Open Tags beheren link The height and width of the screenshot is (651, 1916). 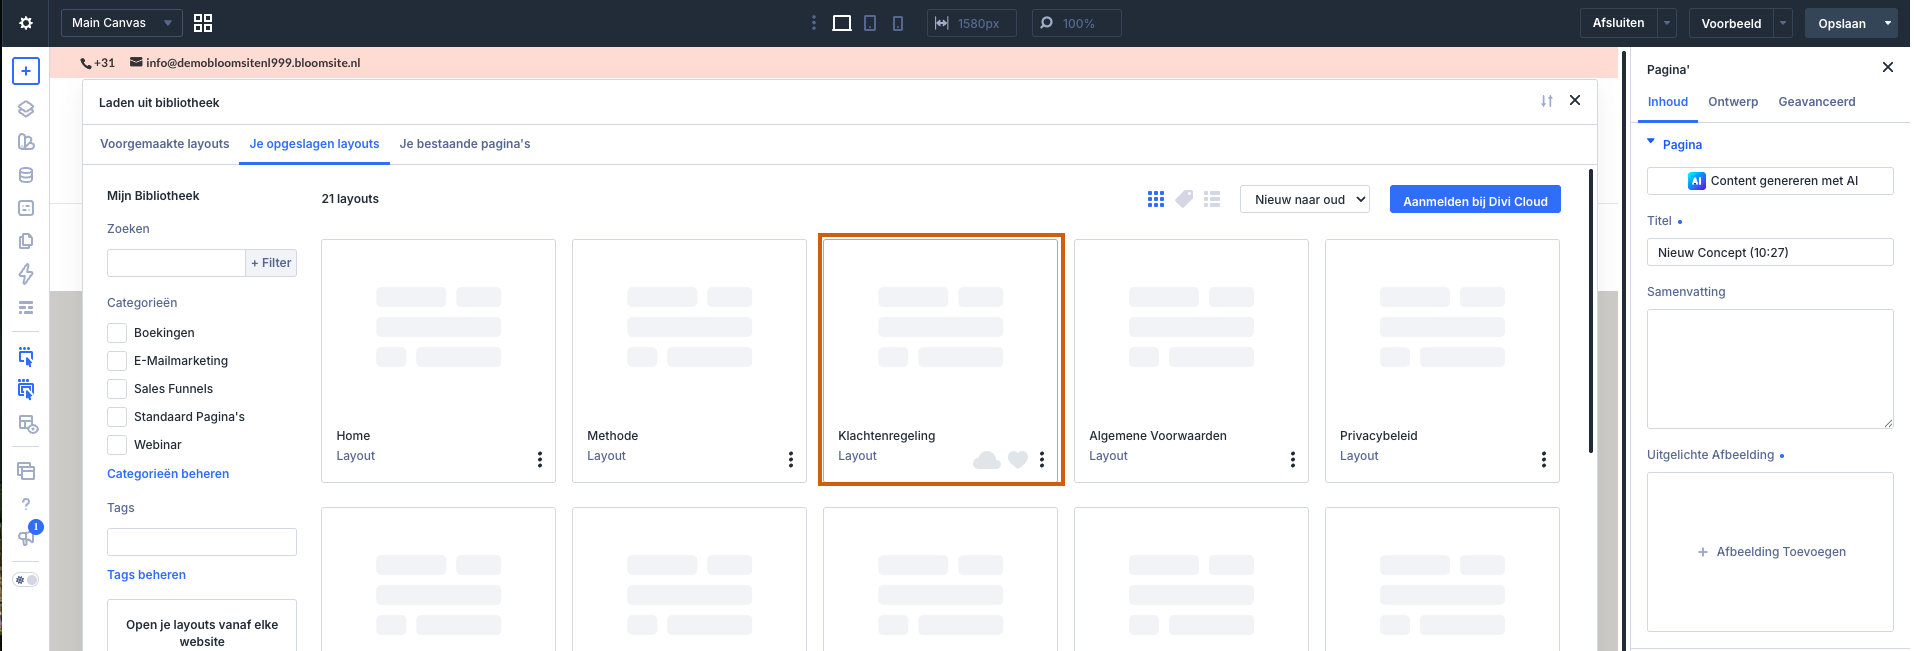(146, 575)
